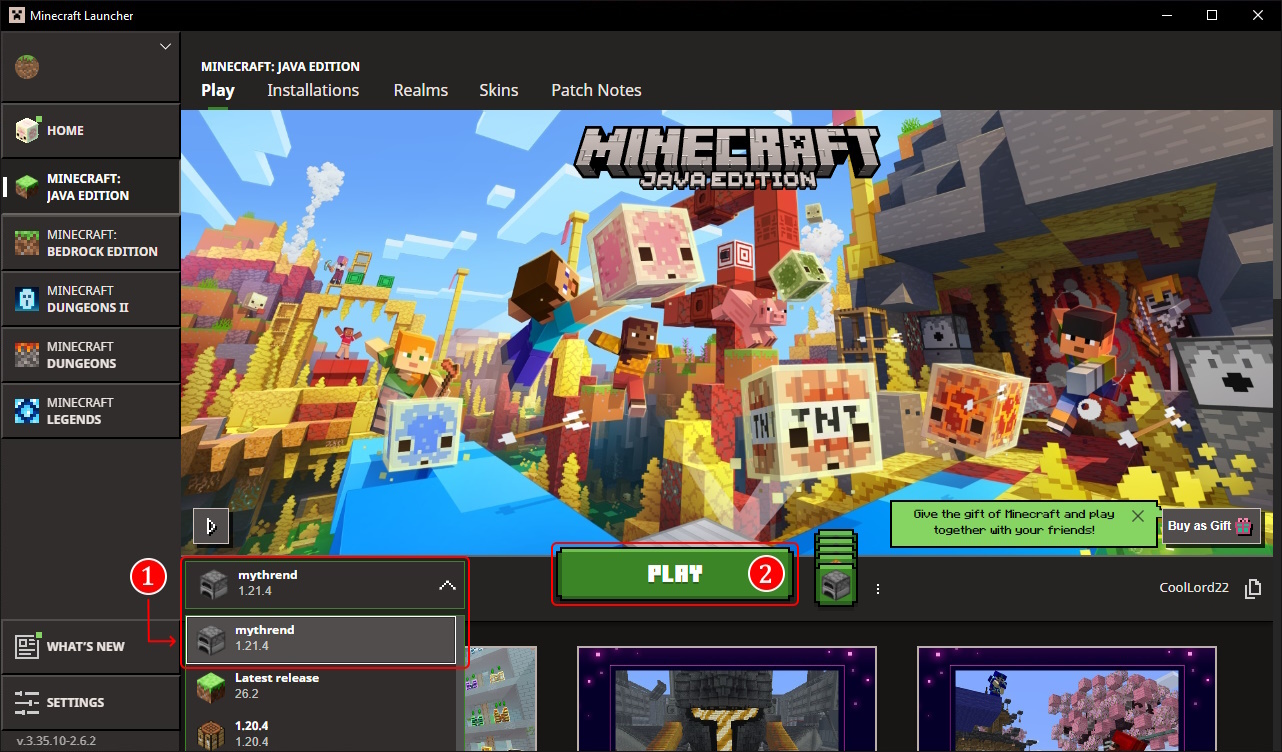Dismiss the gift promotion banner
Screen dimensions: 1282x752
(x=1137, y=516)
